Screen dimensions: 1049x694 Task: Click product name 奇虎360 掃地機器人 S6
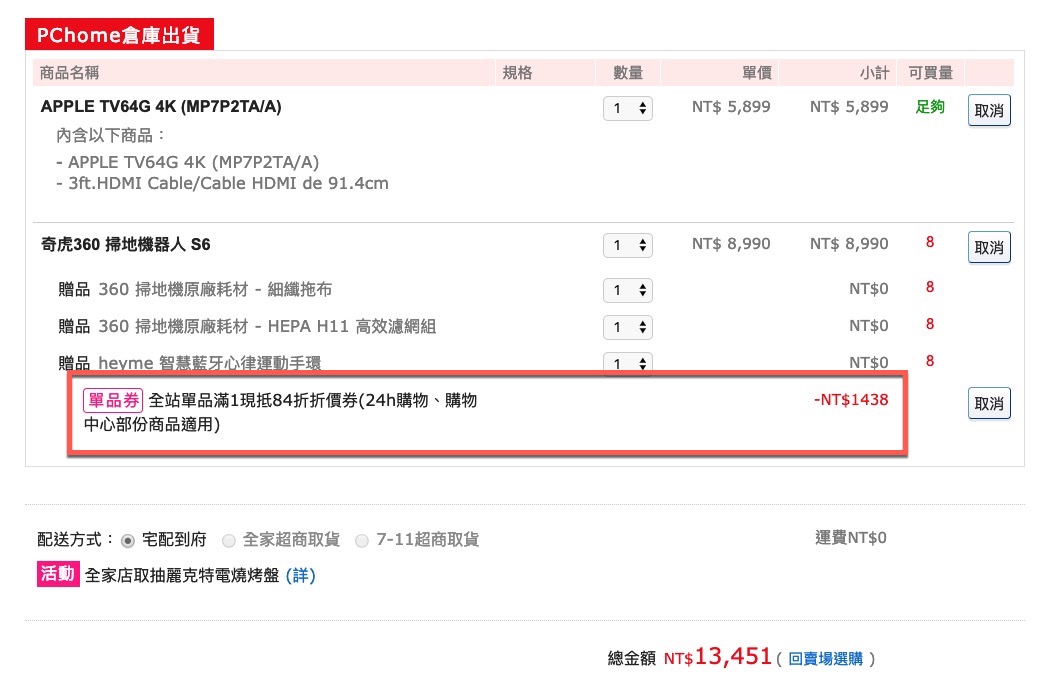[x=125, y=244]
